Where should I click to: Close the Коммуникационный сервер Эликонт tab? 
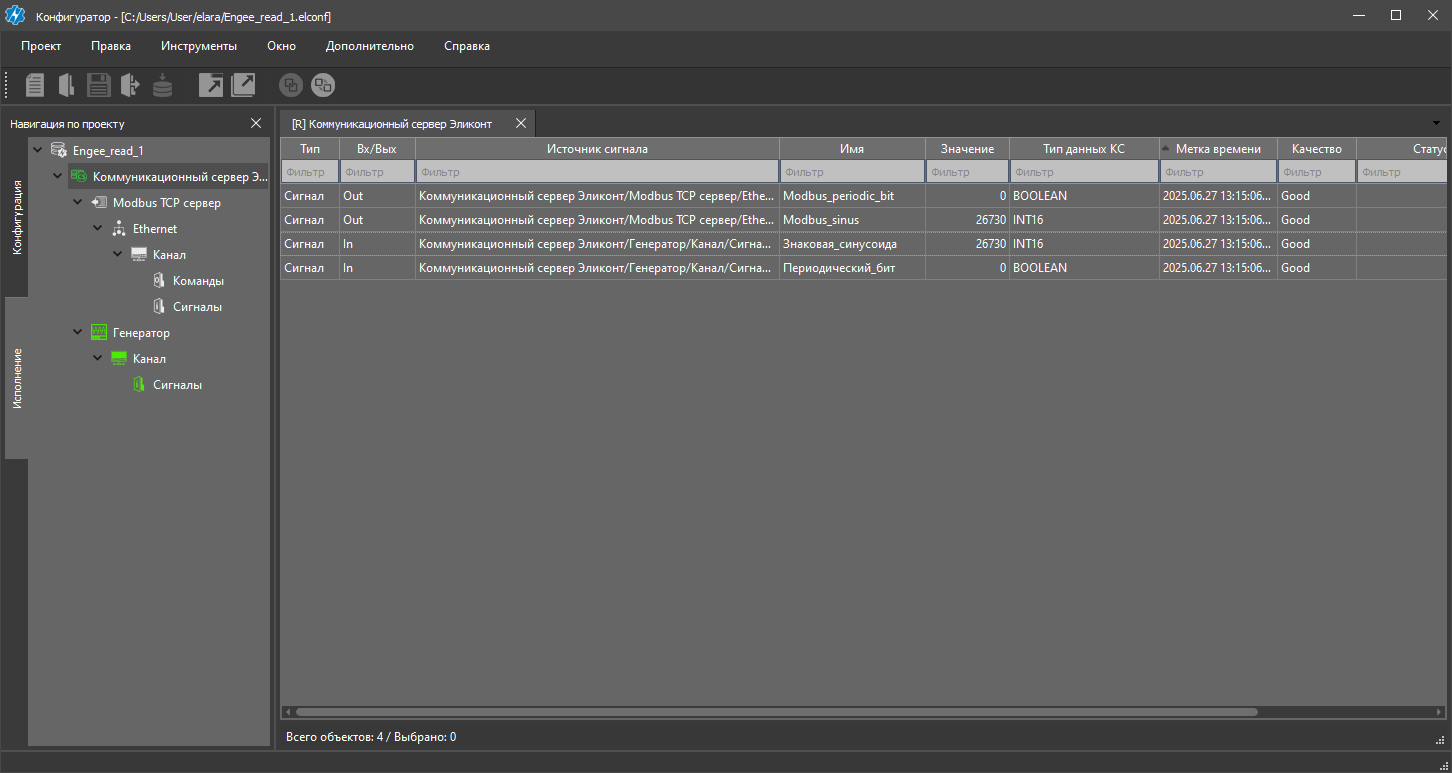click(520, 123)
